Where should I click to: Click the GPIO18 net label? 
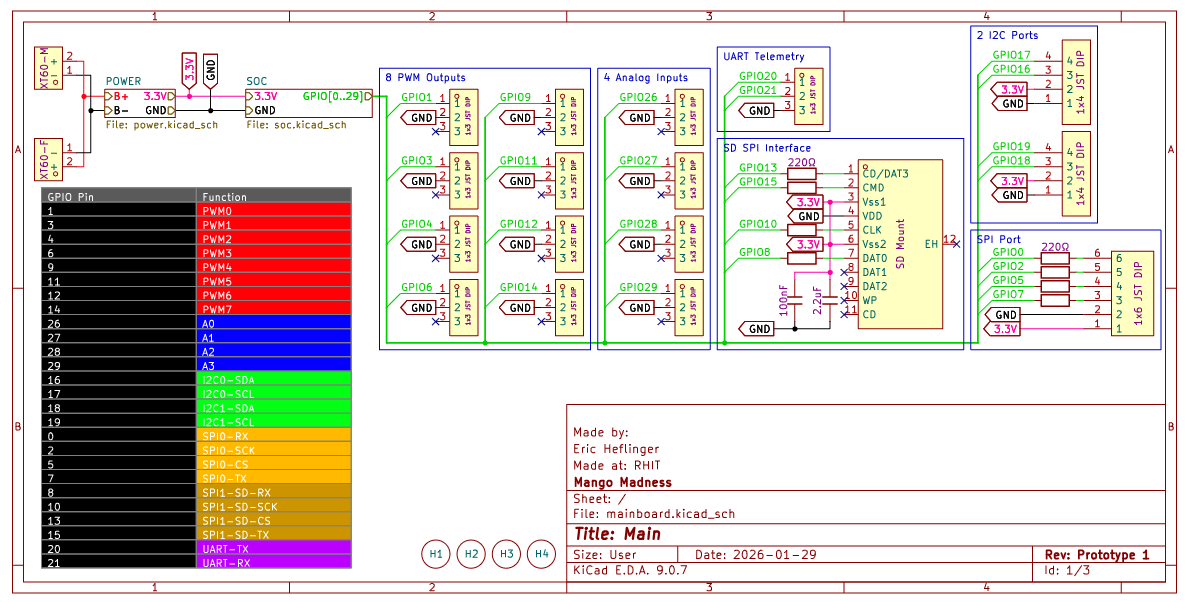click(x=1011, y=160)
